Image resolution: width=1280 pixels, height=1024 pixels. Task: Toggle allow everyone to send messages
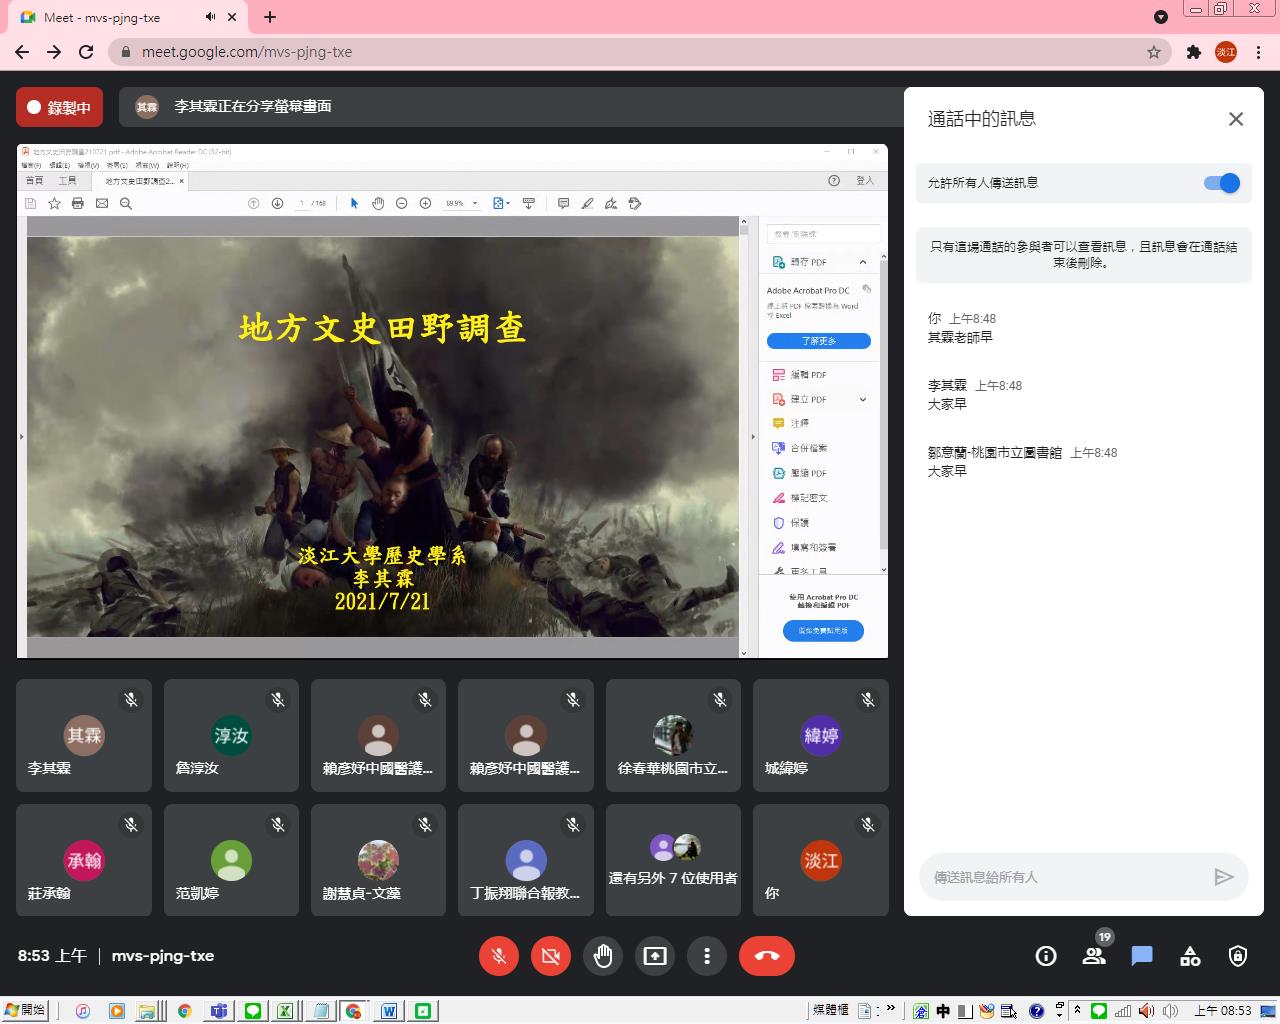[x=1222, y=183]
